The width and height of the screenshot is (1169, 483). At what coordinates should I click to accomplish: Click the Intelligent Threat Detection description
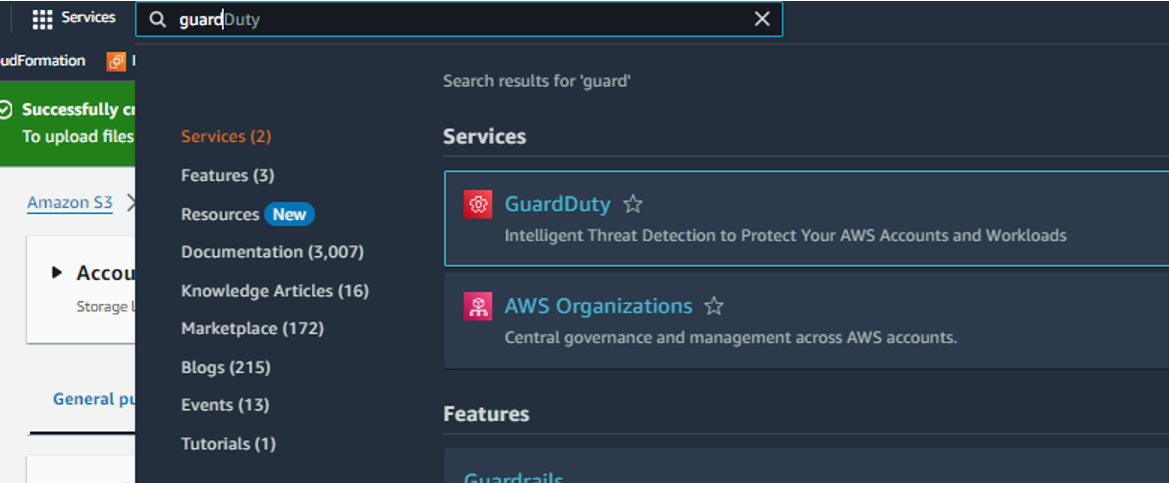785,236
